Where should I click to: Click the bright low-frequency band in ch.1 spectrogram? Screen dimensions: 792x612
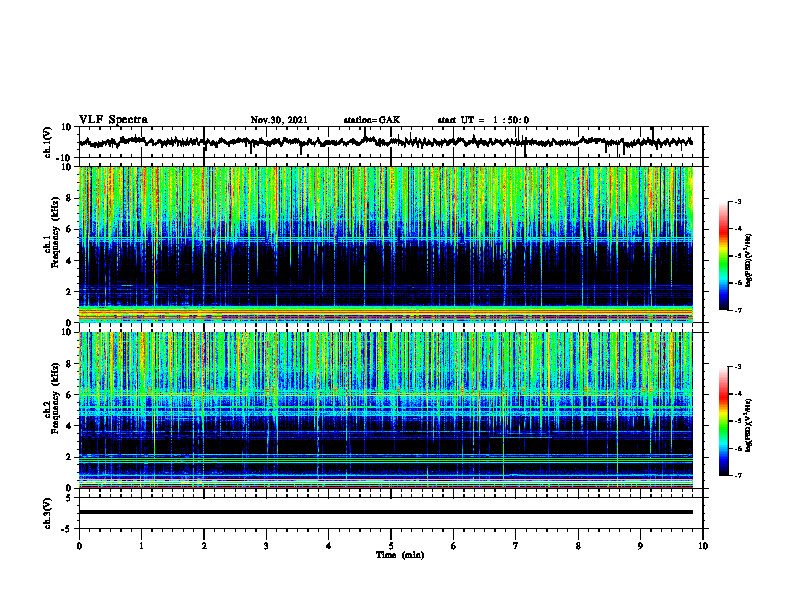[x=386, y=314]
